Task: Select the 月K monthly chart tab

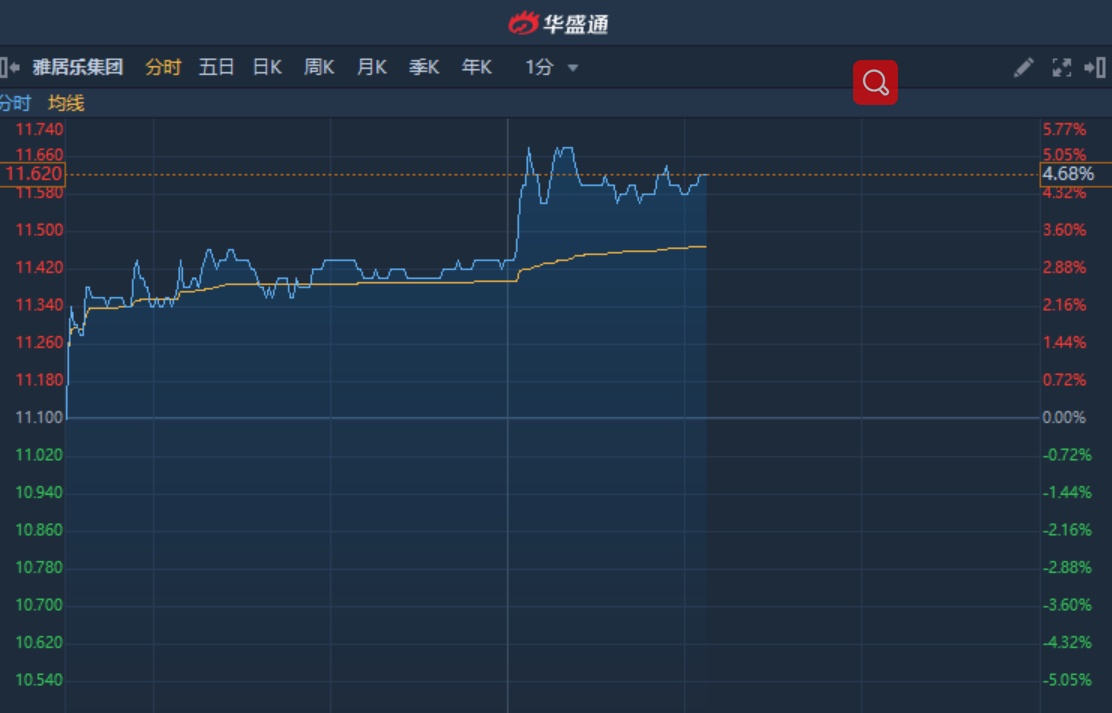Action: click(371, 67)
